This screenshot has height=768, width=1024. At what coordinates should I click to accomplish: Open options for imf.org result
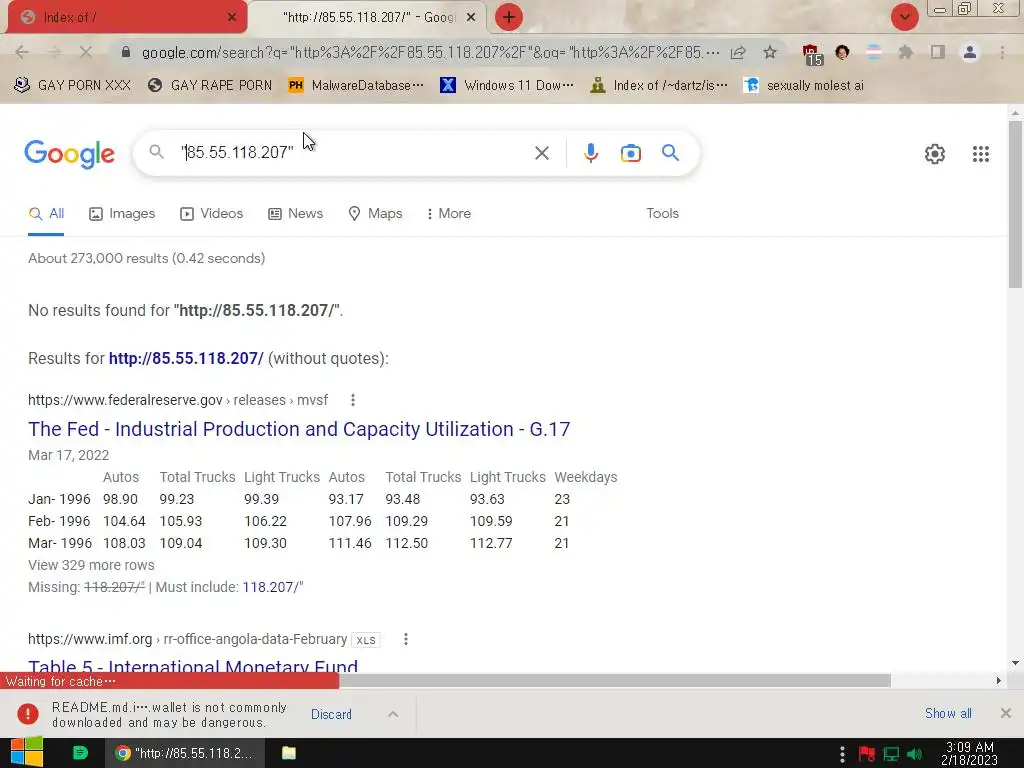pyautogui.click(x=406, y=639)
